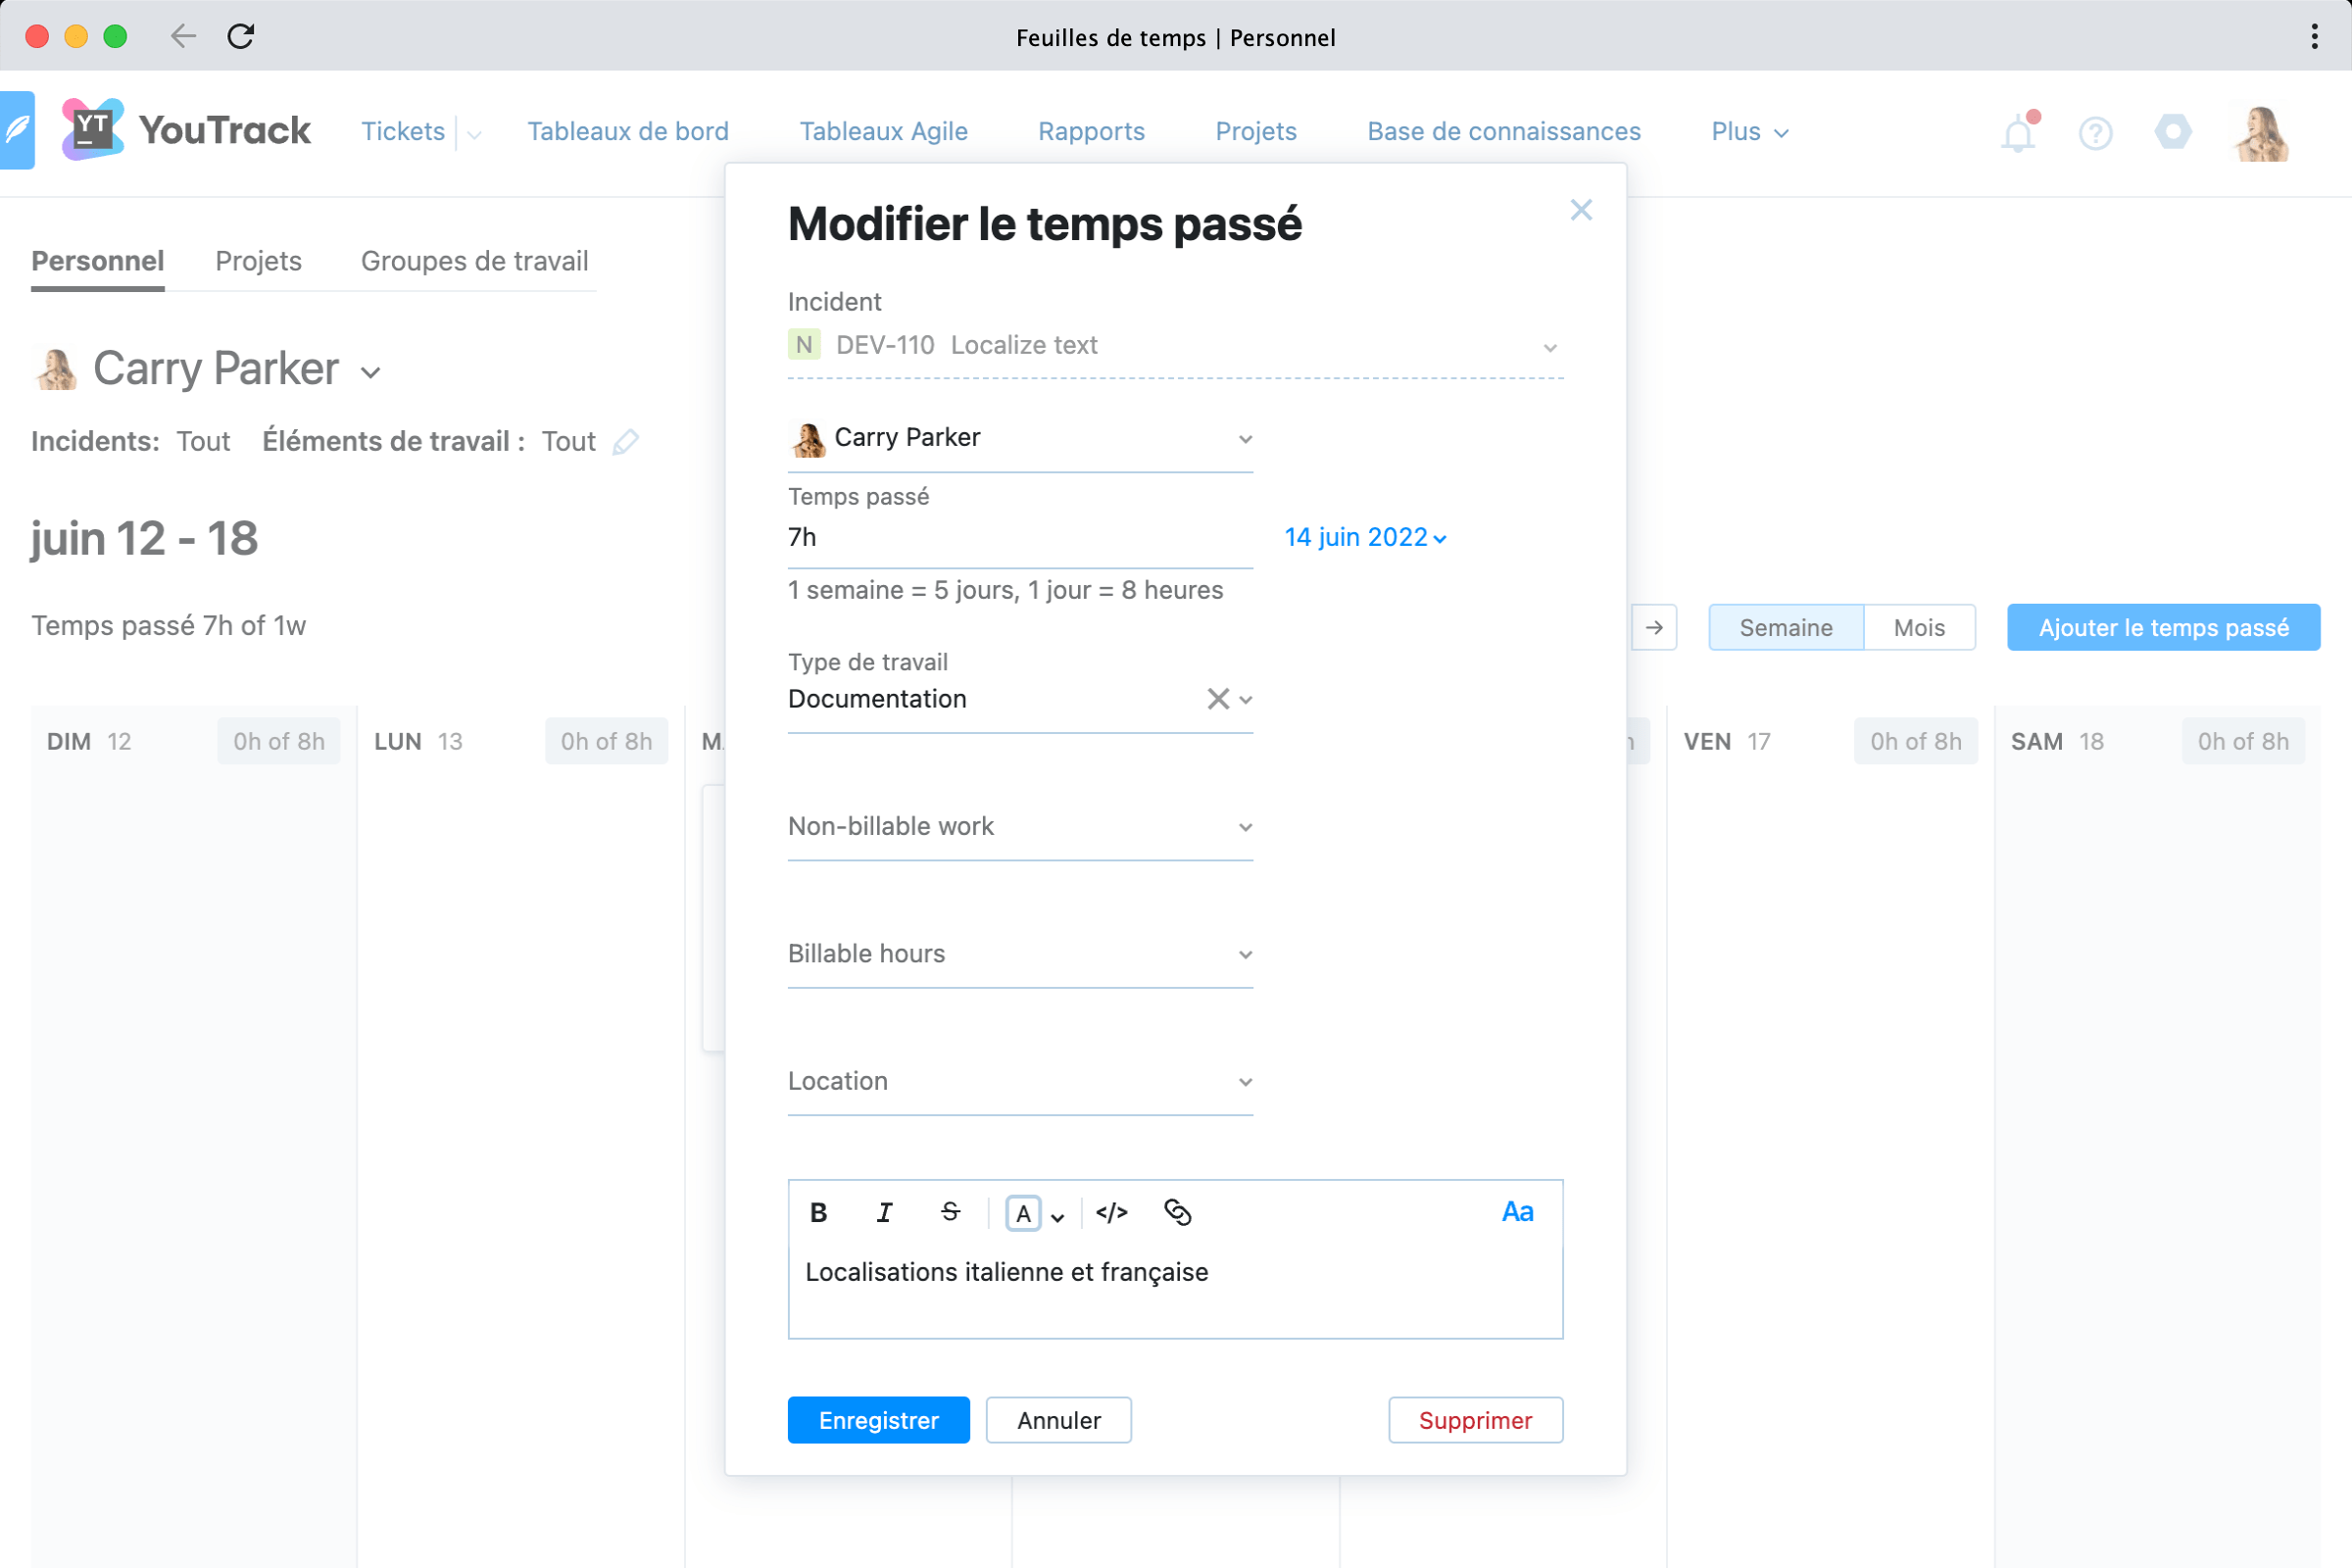This screenshot has width=2352, height=1568.
Task: Click the Italic formatting icon
Action: pos(884,1213)
